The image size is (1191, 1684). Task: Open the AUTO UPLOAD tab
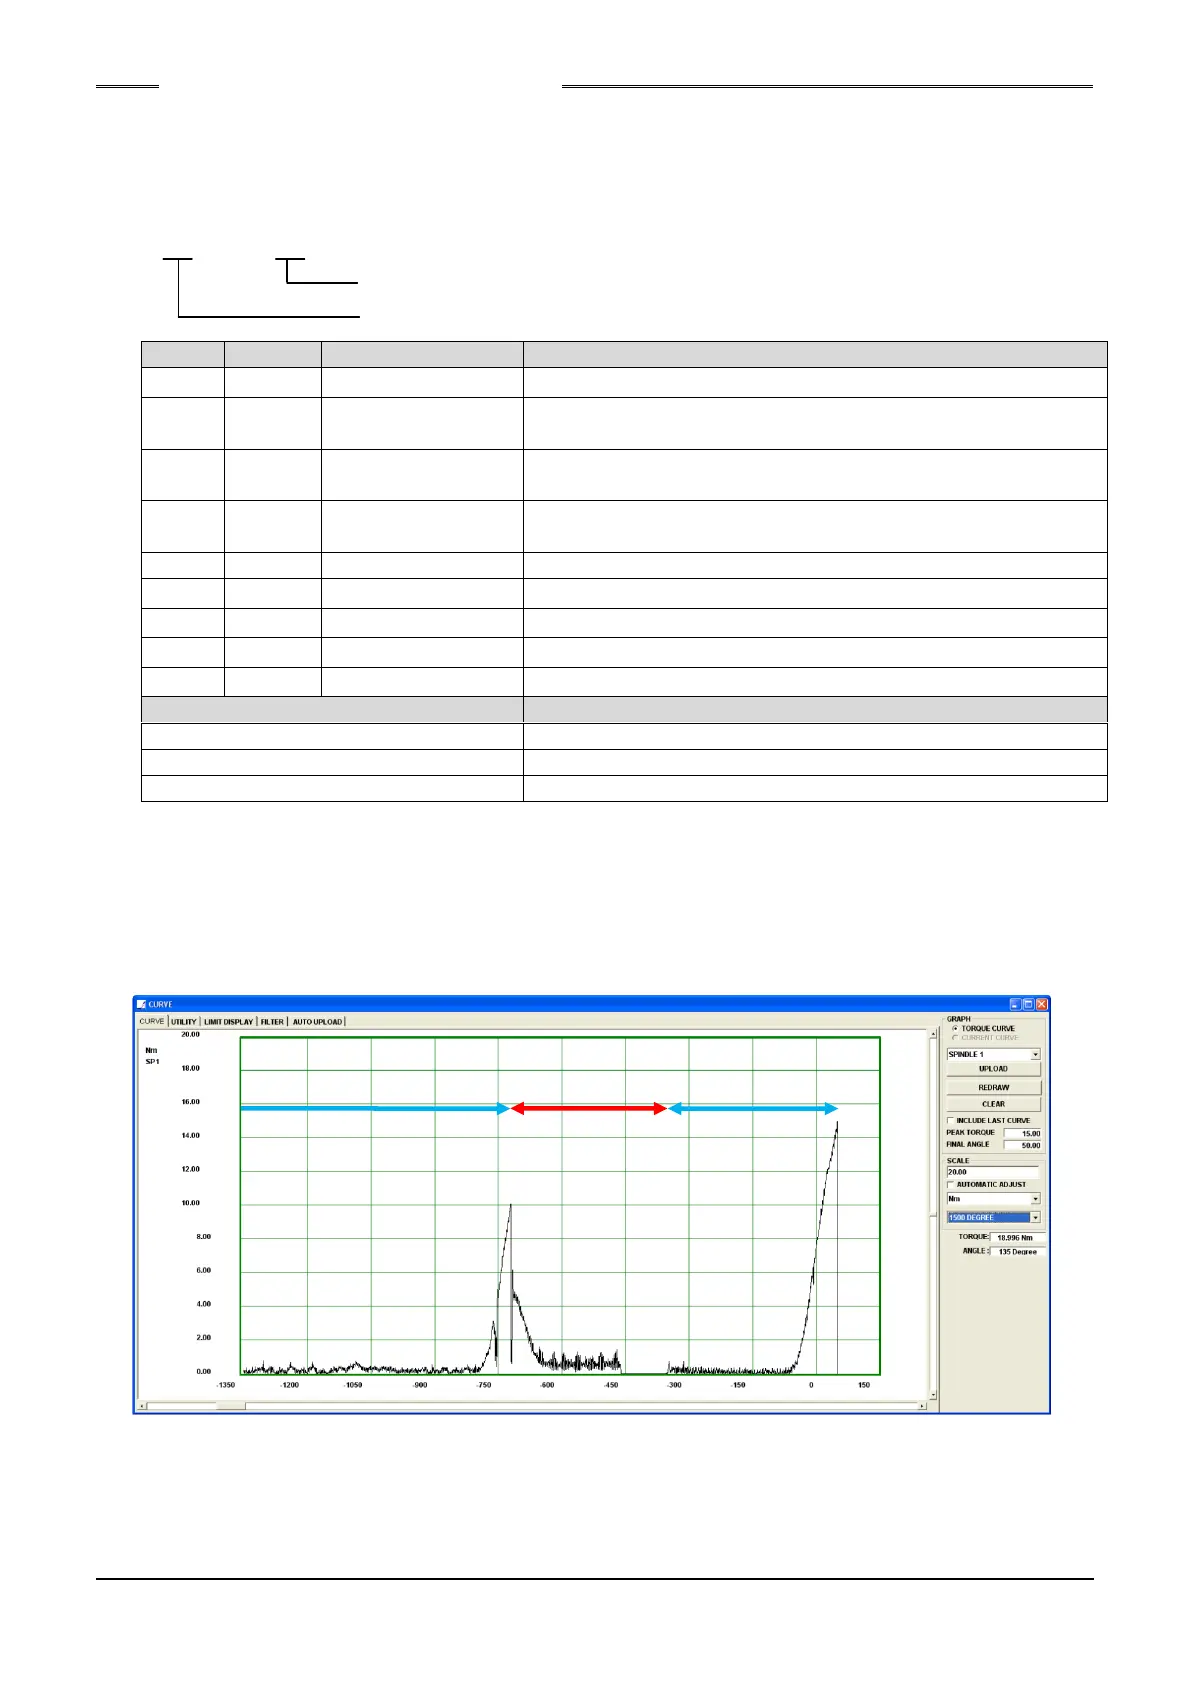[317, 1022]
